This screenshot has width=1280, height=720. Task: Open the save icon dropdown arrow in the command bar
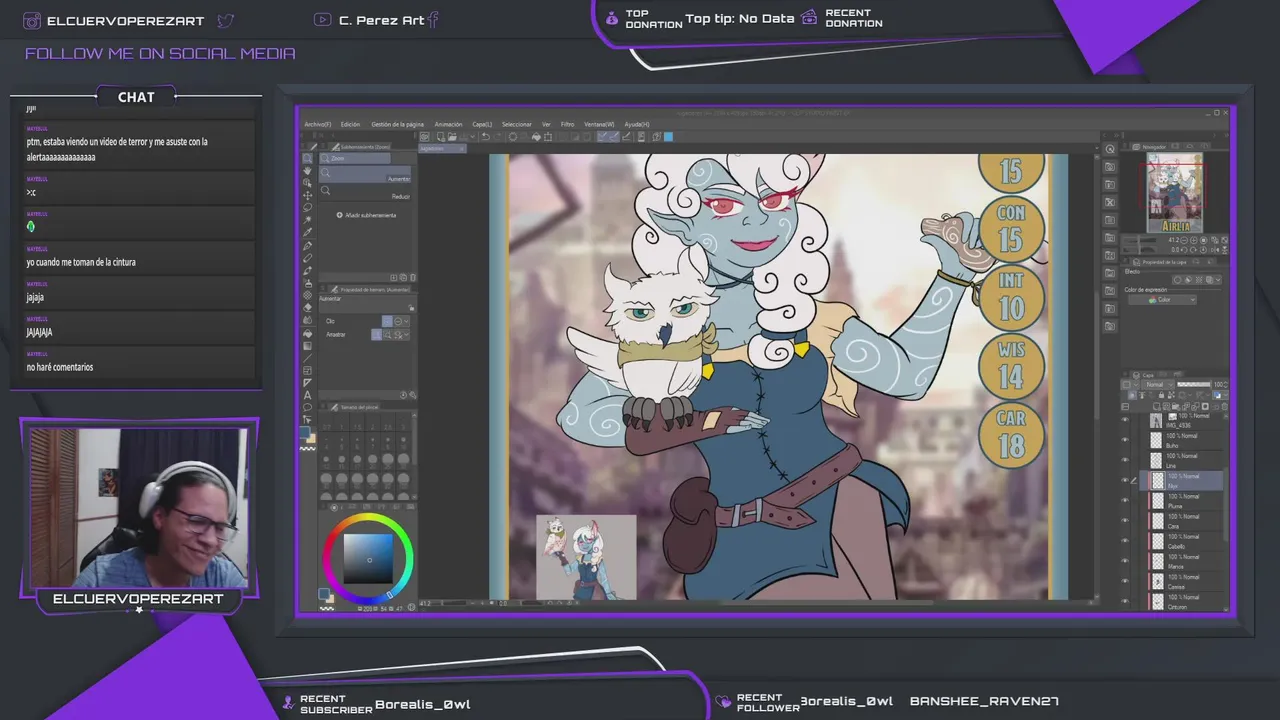click(473, 137)
